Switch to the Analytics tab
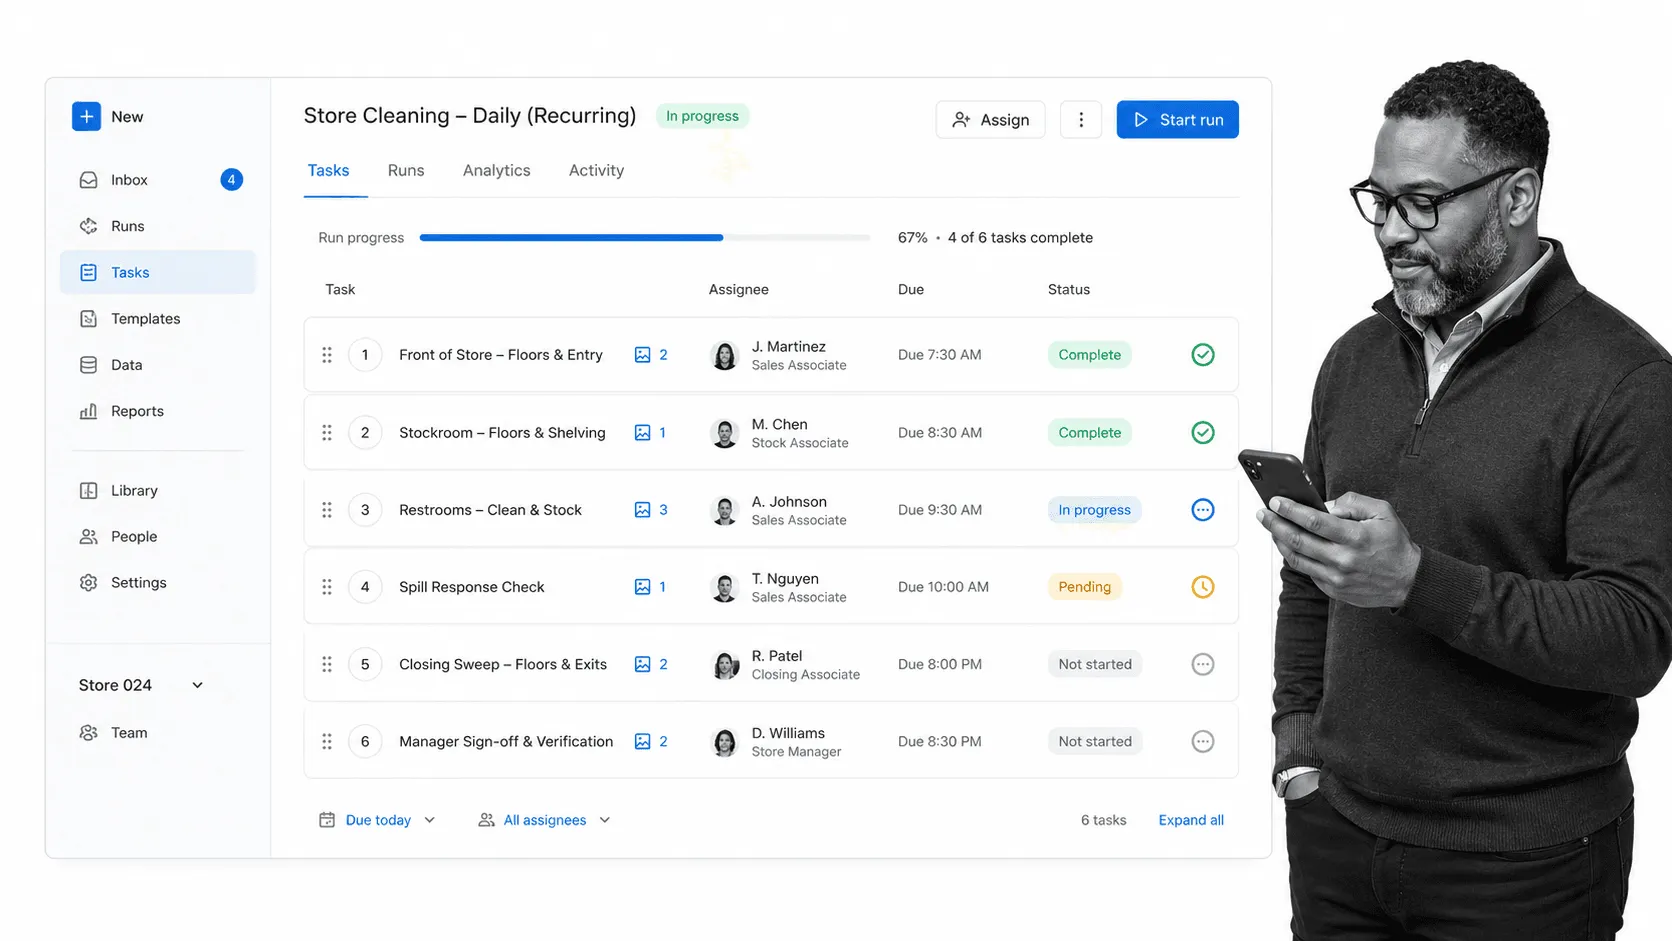Screen dimensions: 1672x941 [x=497, y=171]
